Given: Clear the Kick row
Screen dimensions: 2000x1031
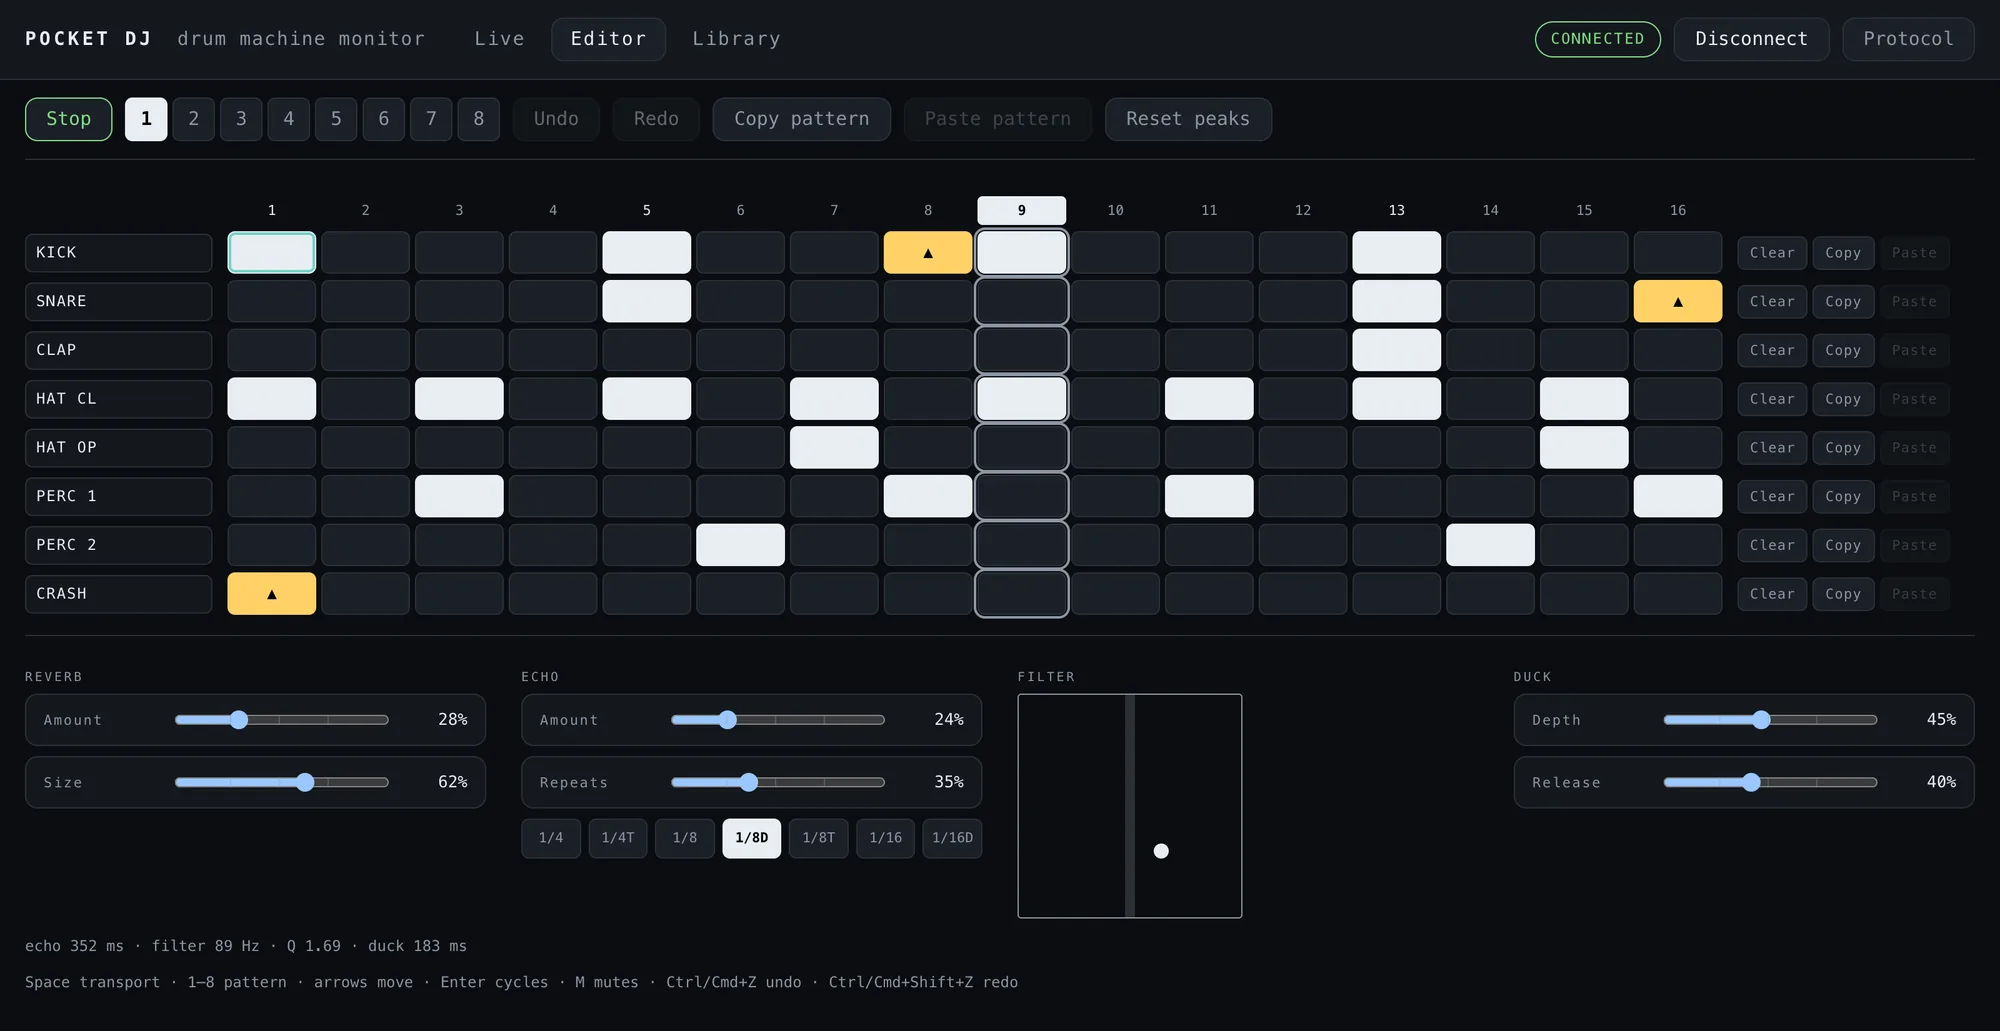Looking at the screenshot, I should [1772, 253].
